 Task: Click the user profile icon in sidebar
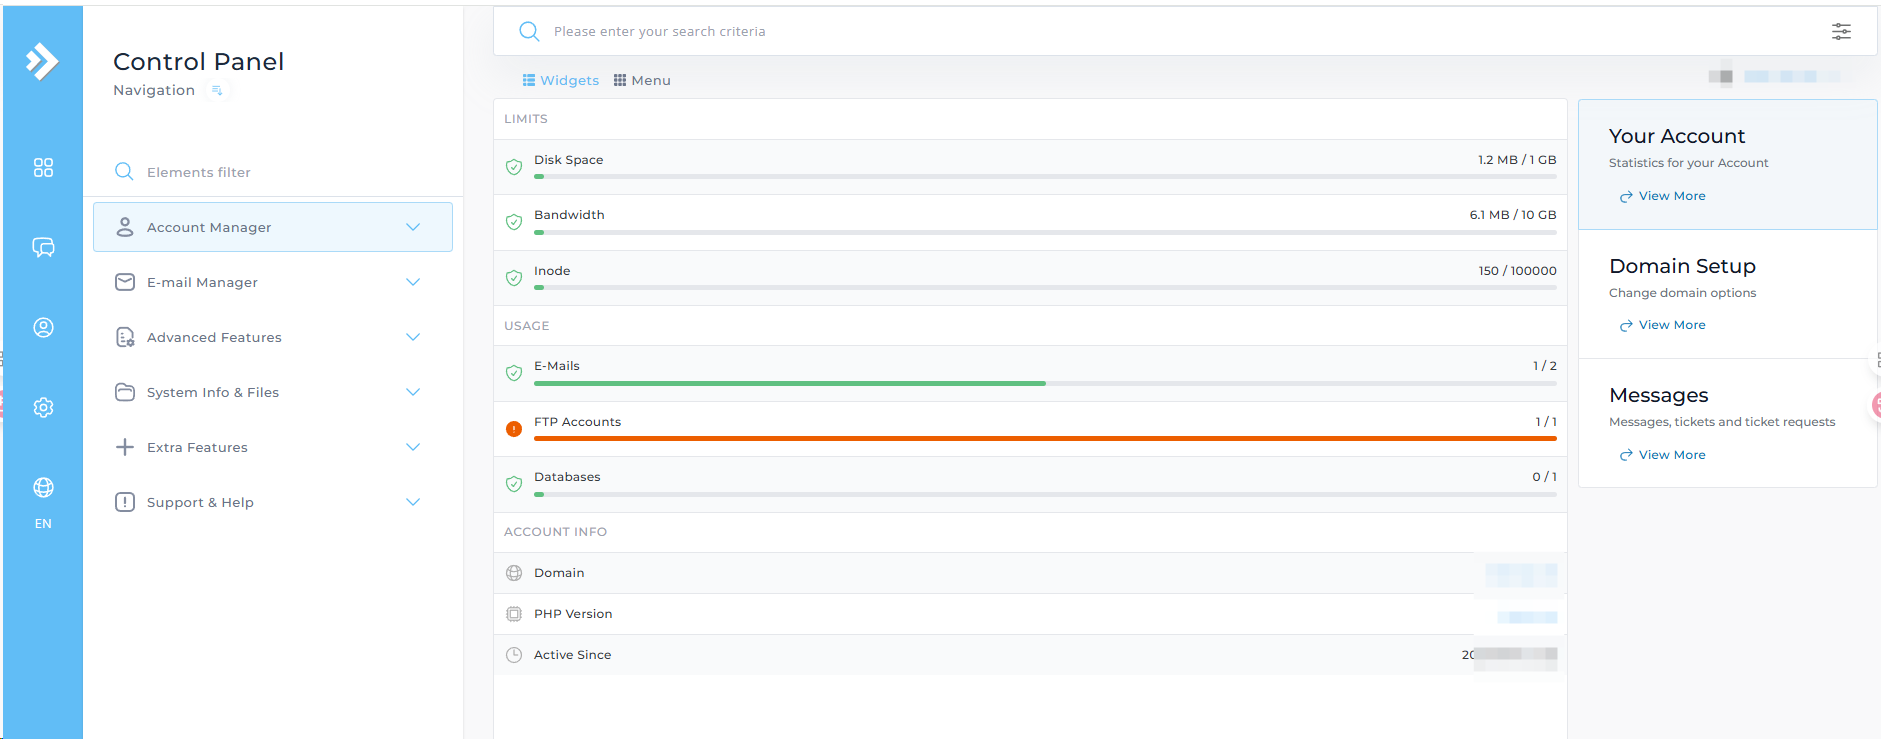(x=43, y=327)
